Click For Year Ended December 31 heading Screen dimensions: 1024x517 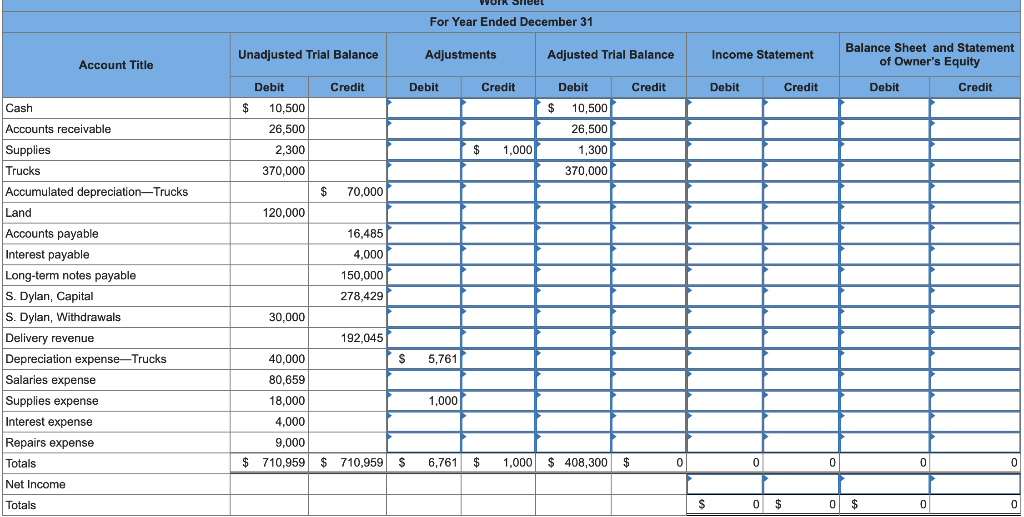[511, 22]
